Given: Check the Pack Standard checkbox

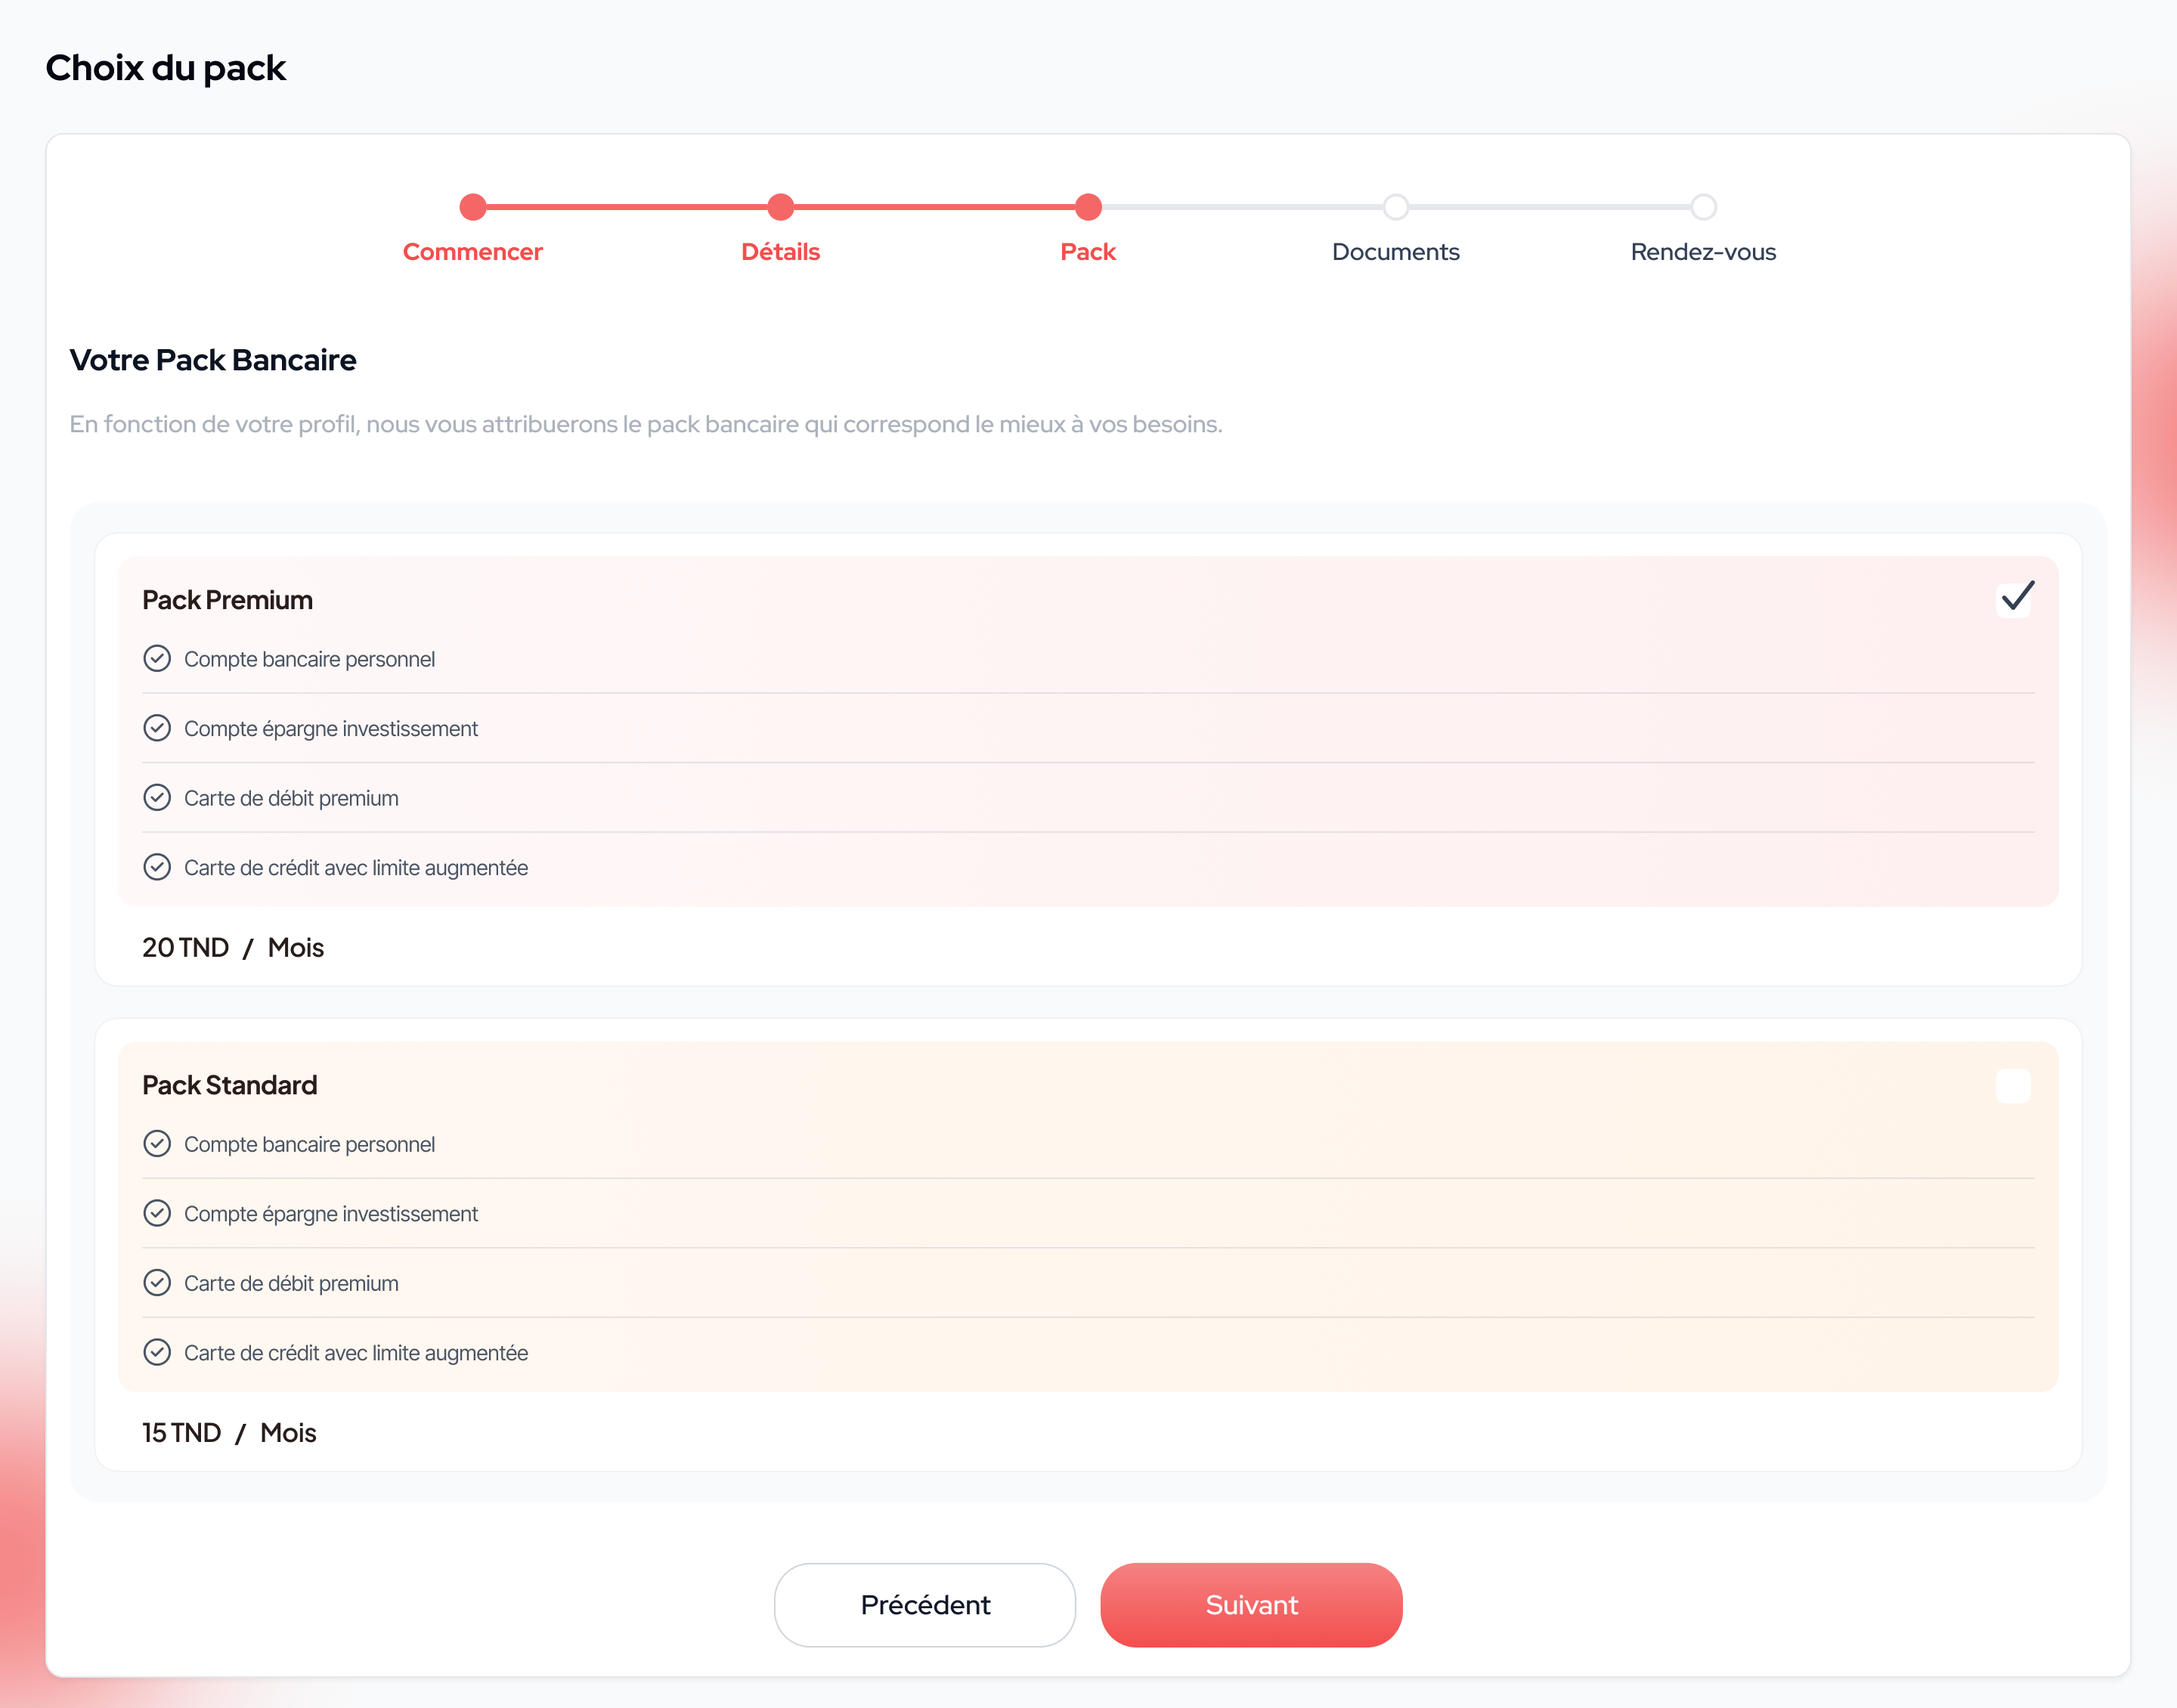Looking at the screenshot, I should [2013, 1085].
